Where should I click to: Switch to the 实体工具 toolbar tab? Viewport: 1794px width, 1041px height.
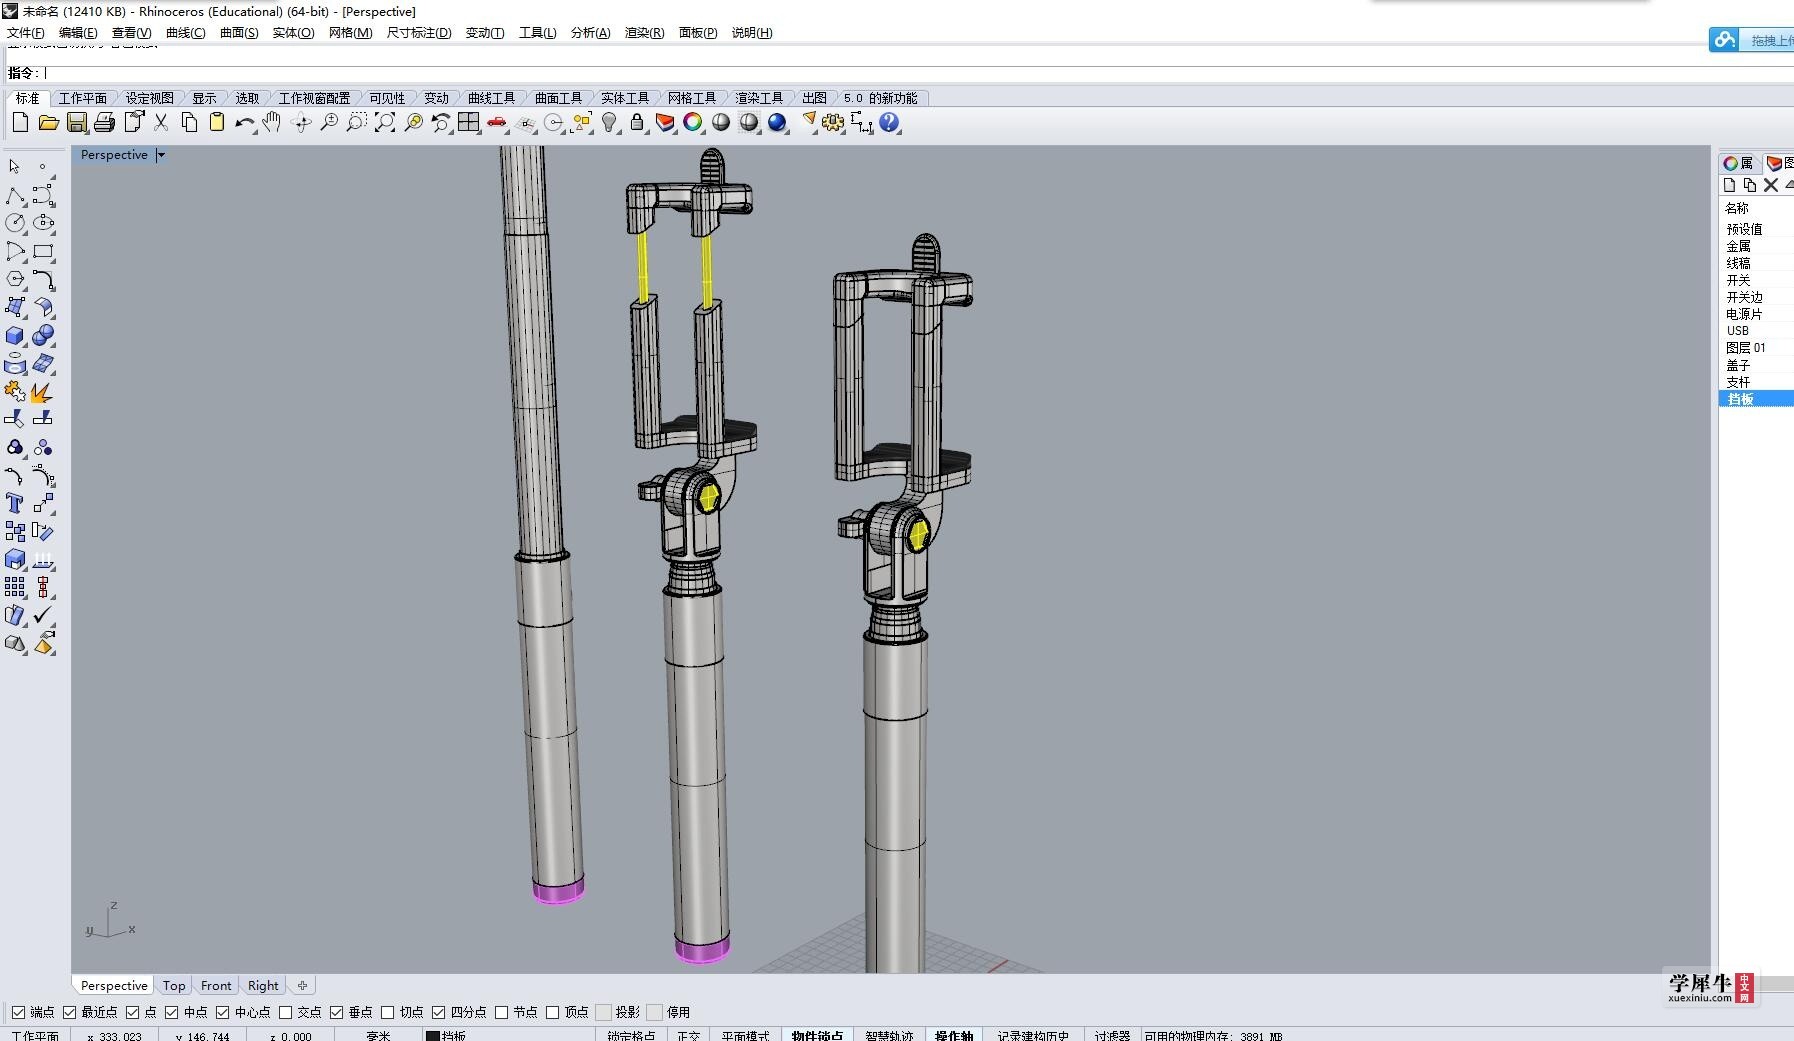pos(625,98)
